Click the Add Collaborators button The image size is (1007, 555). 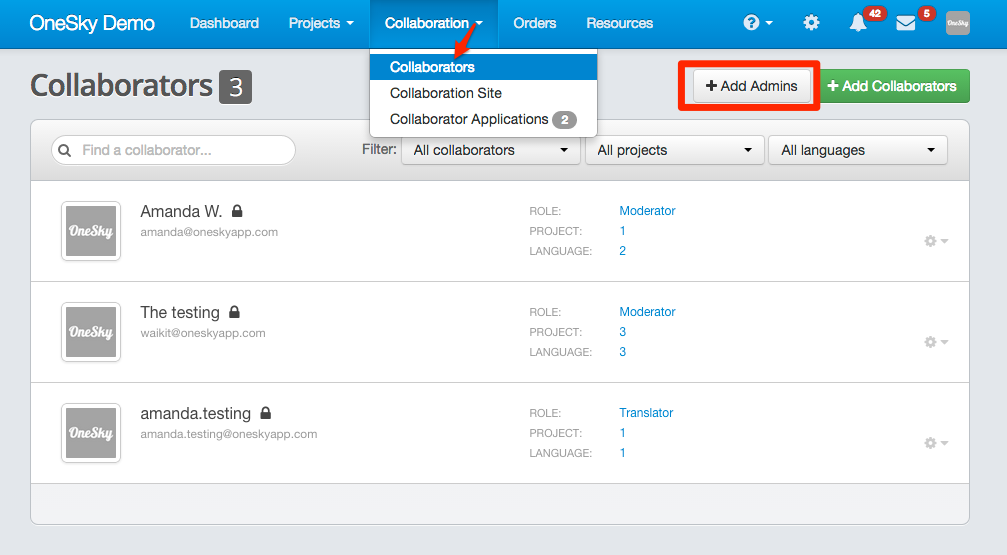tap(892, 86)
